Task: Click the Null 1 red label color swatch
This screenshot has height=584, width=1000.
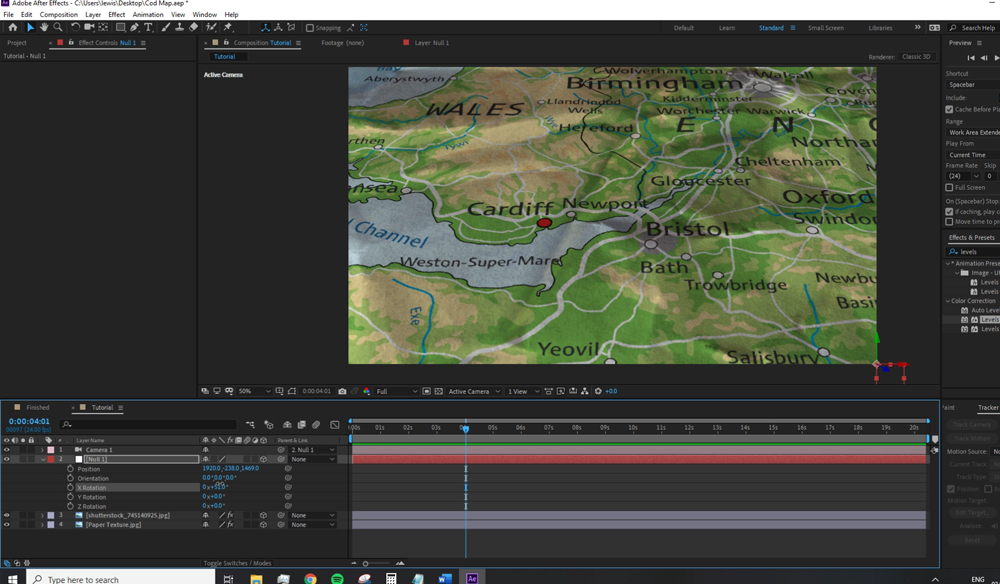Action: pos(51,459)
